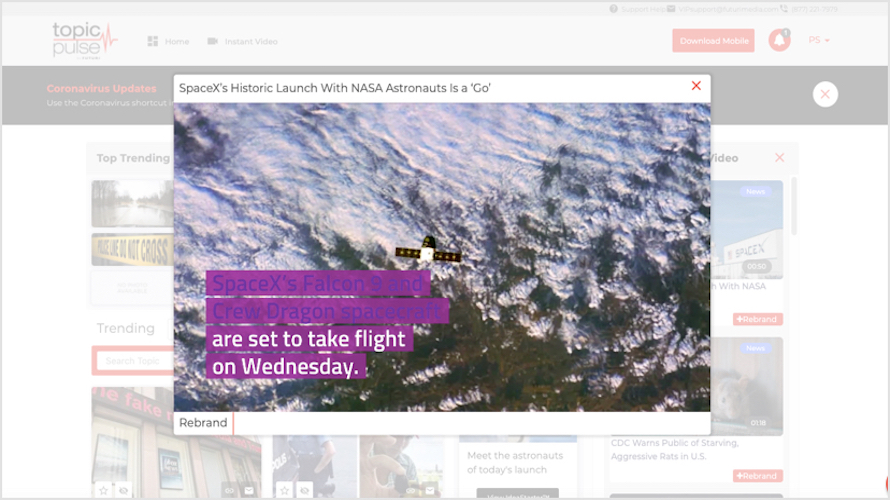Click the Trending section heading
The image size is (890, 500).
coord(125,328)
